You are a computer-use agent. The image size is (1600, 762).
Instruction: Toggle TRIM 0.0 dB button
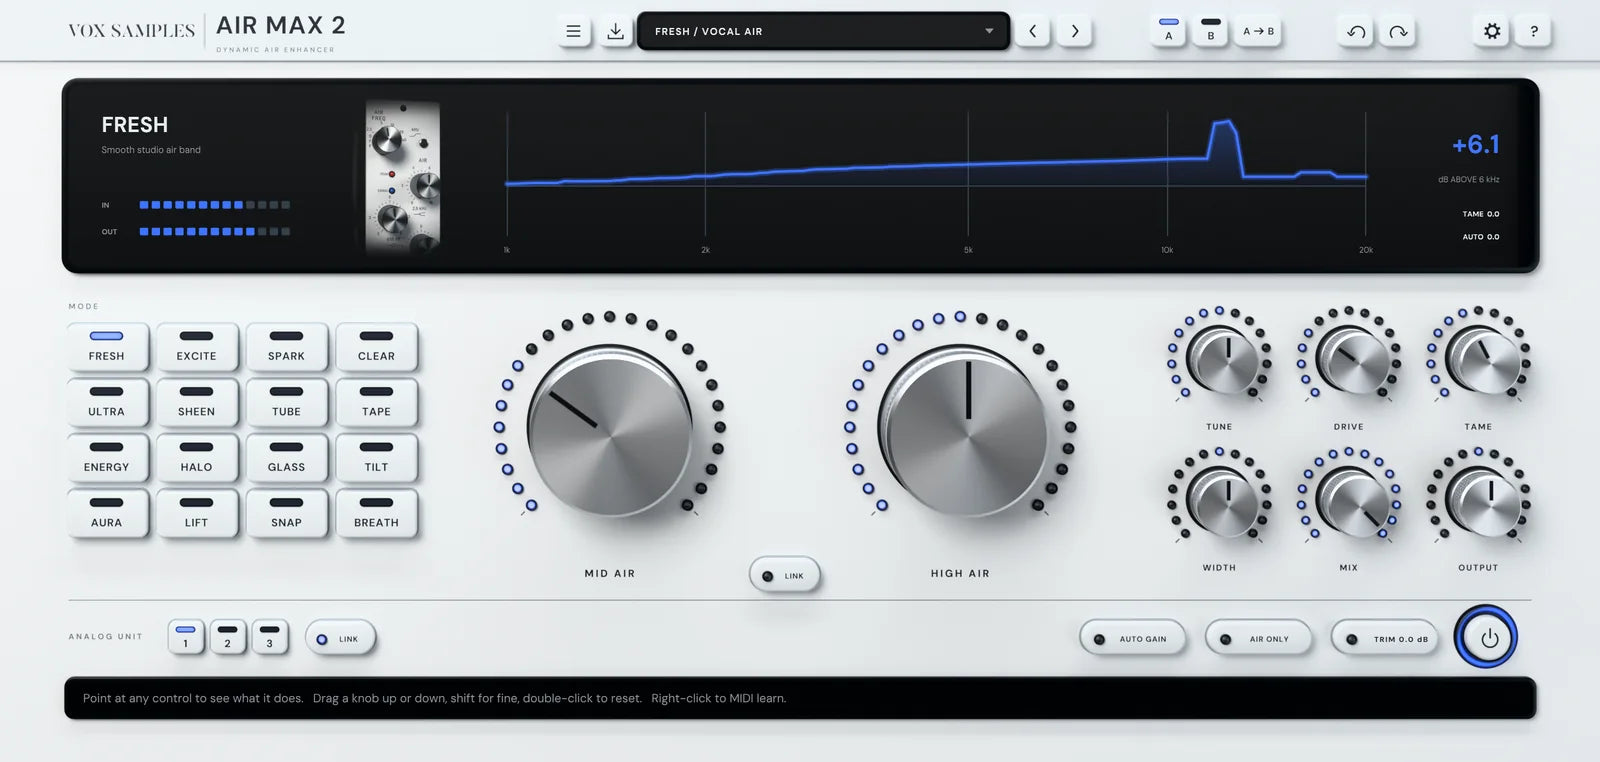coord(1385,638)
